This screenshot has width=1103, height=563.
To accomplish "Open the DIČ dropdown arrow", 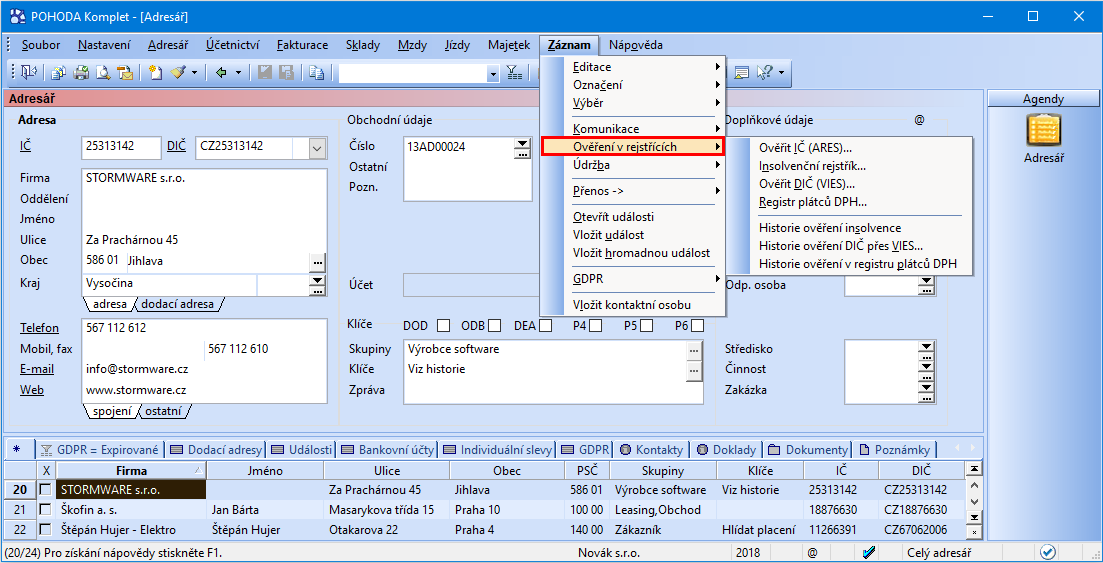I will 317,148.
